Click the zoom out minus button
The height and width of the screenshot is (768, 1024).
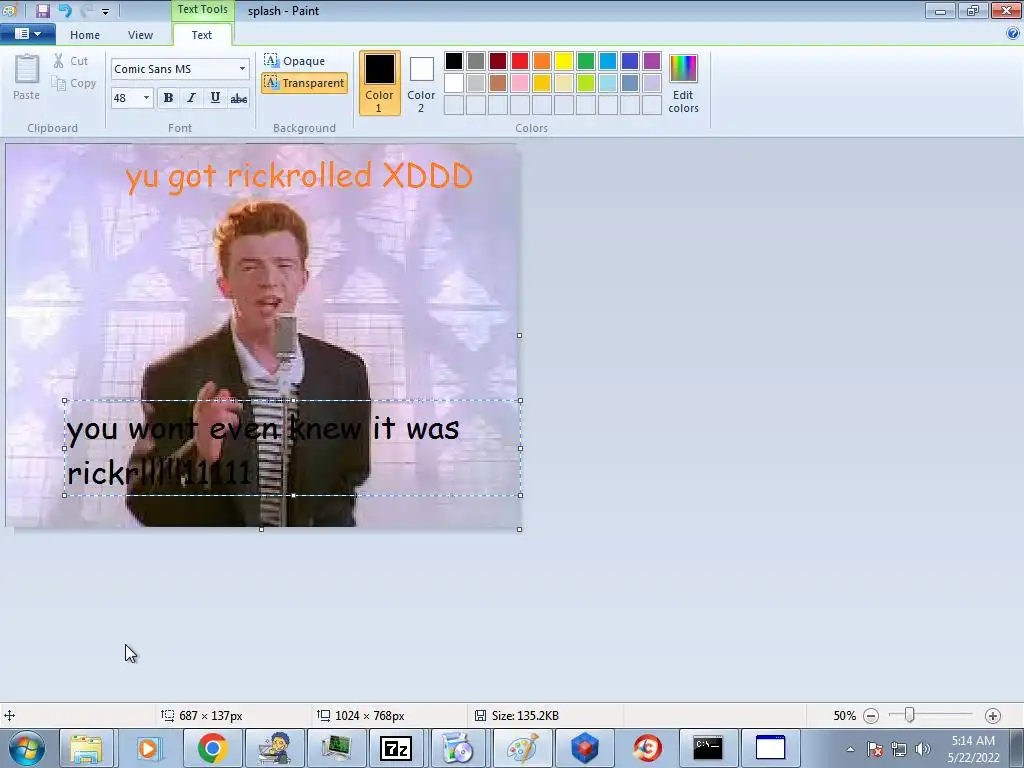point(871,716)
